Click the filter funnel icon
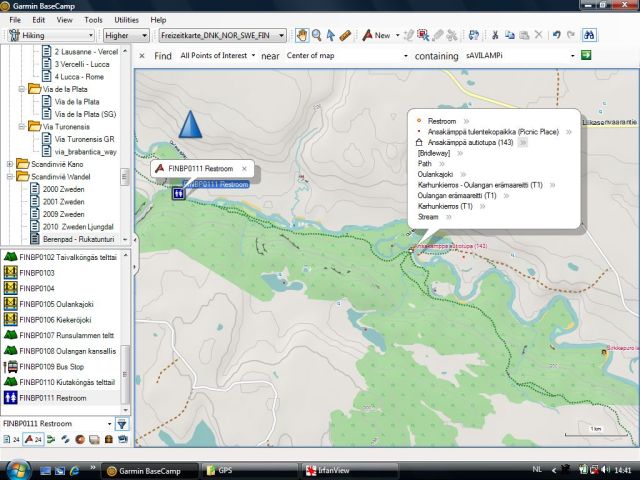This screenshot has width=640, height=480. (122, 424)
